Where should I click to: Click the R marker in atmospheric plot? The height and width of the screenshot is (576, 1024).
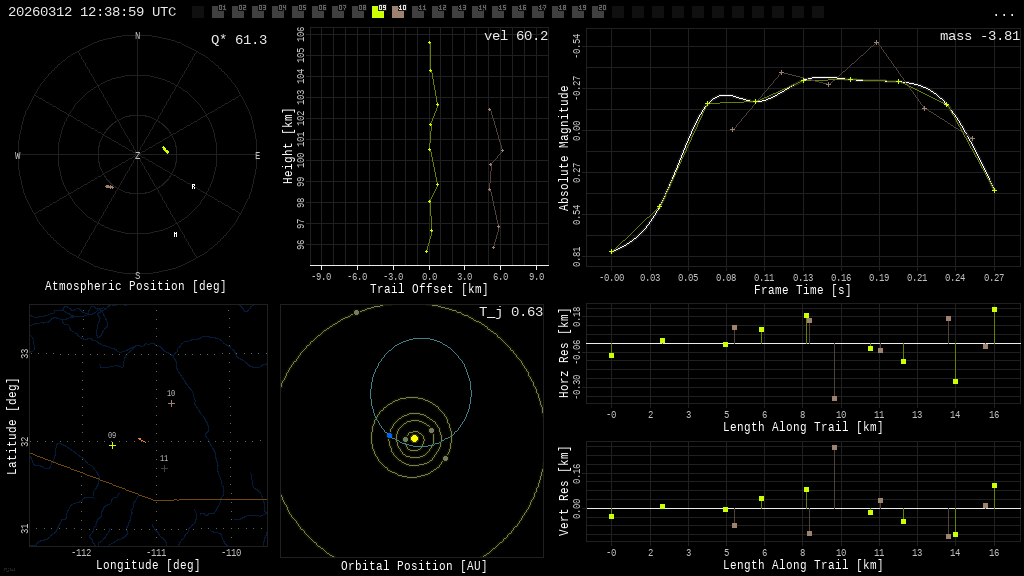pyautogui.click(x=193, y=187)
